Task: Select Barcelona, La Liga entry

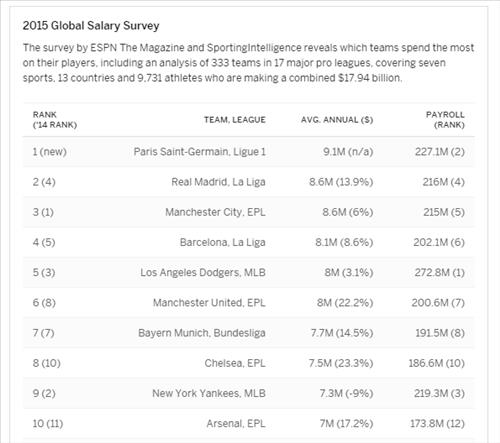Action: [223, 242]
